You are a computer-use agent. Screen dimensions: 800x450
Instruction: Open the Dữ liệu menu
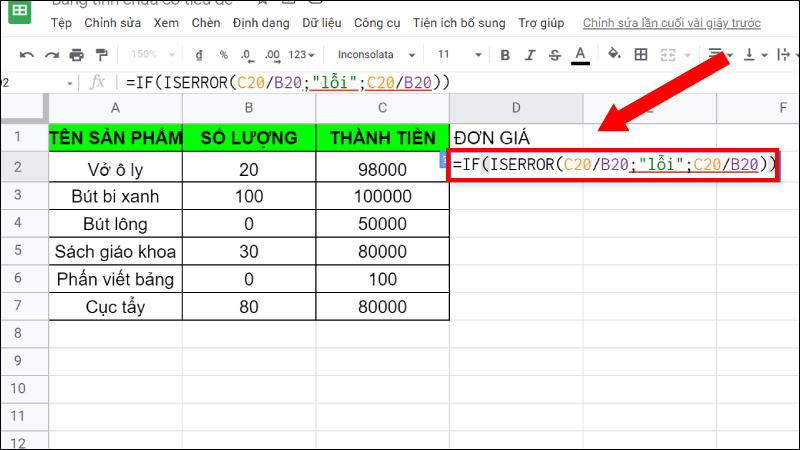point(324,22)
